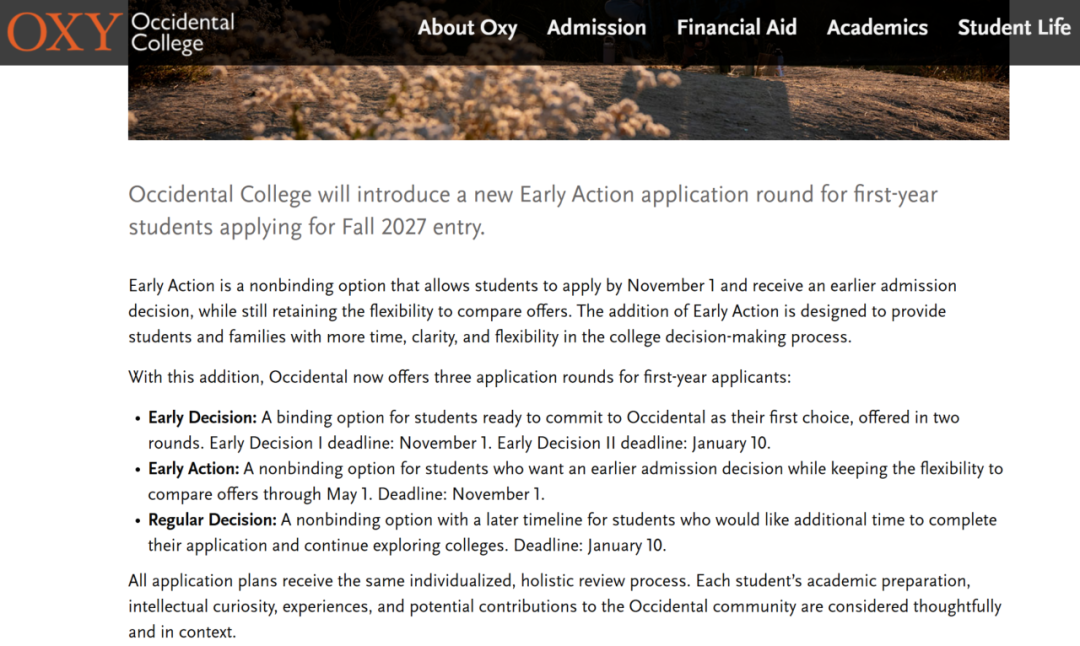
Task: Click the bold Early Decision label
Action: 203,417
